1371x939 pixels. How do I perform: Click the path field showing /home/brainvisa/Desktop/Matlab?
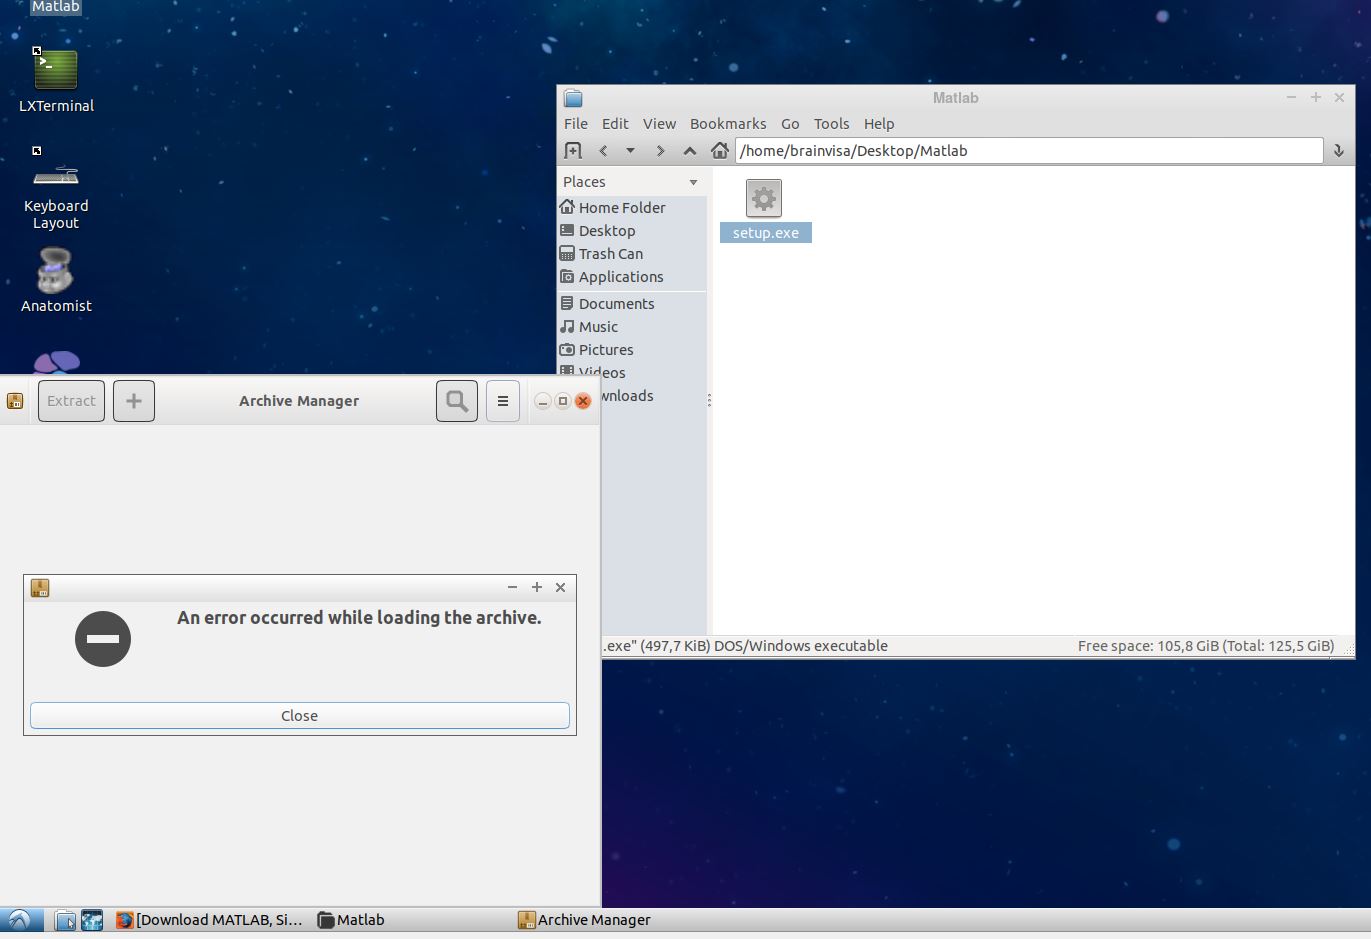1029,151
